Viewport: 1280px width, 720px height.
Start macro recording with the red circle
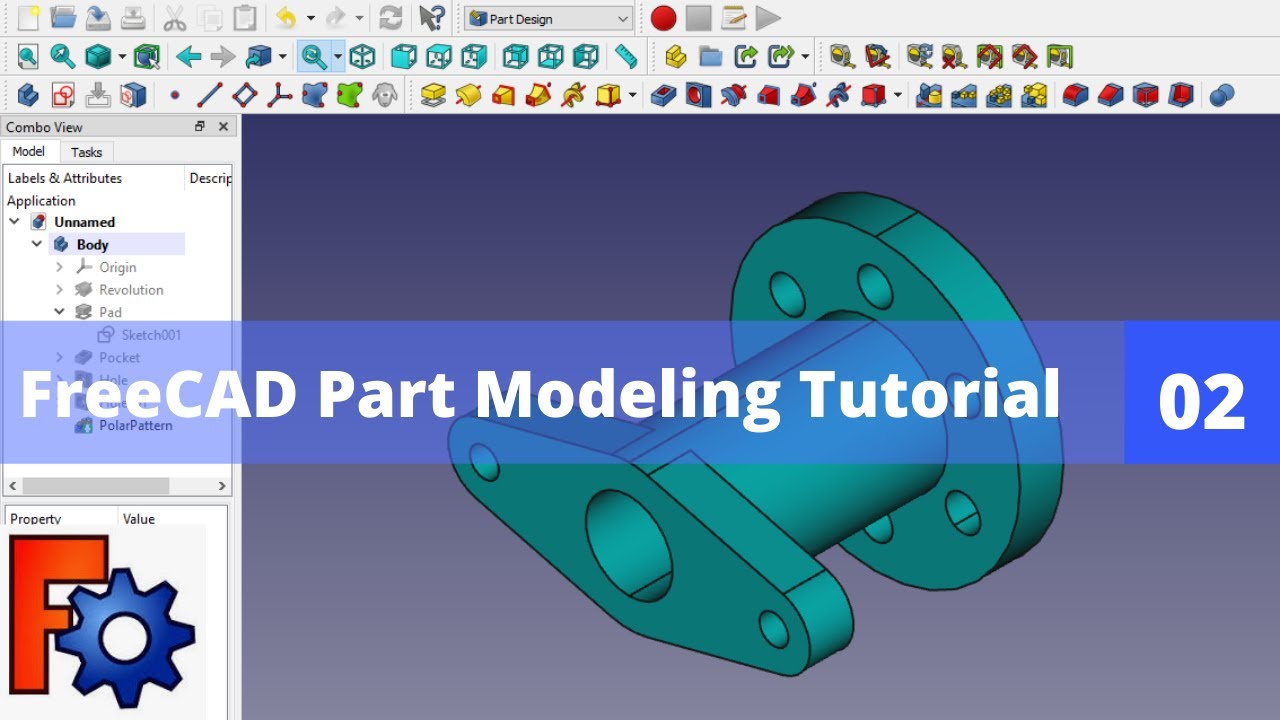[663, 18]
